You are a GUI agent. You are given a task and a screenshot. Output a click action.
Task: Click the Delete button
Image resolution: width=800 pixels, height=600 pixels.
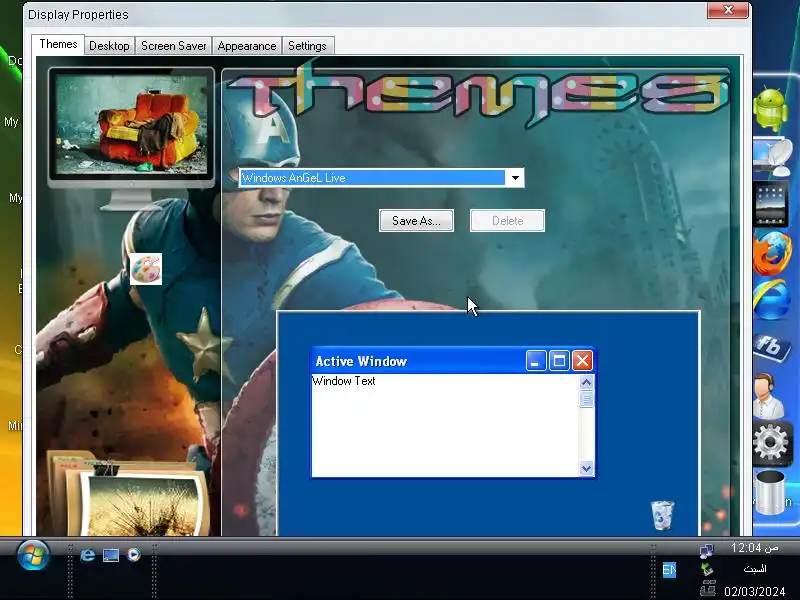click(x=507, y=221)
